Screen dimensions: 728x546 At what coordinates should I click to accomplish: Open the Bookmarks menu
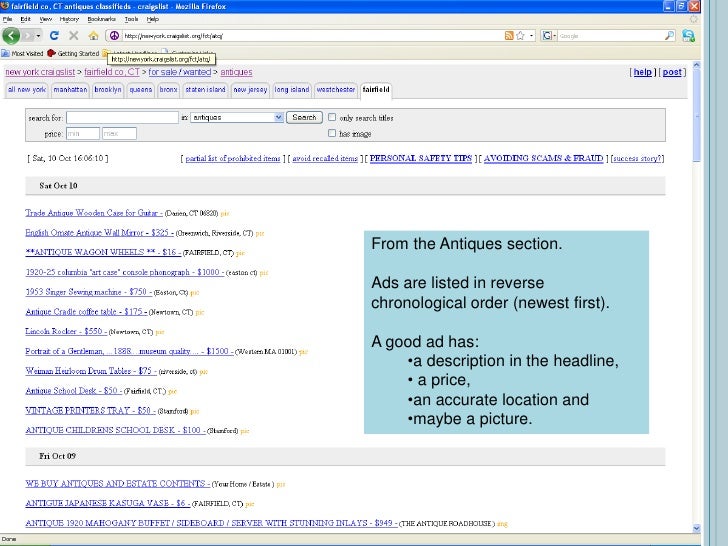click(102, 19)
